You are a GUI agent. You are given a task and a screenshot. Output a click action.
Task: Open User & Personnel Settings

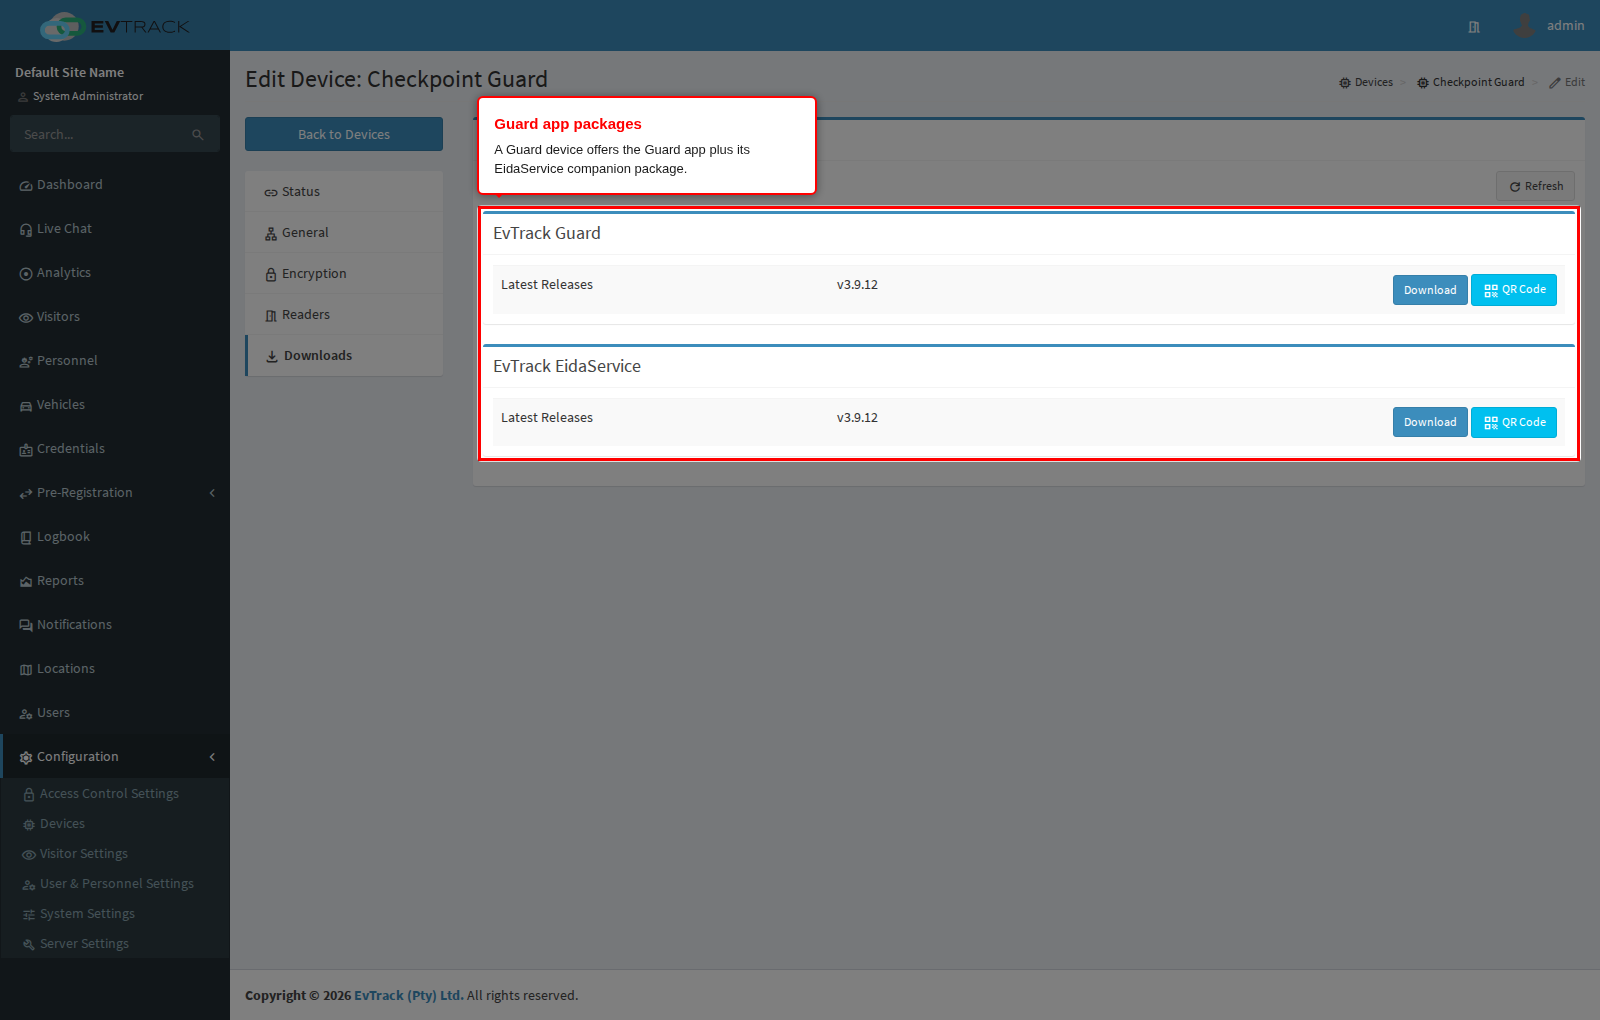tap(115, 884)
